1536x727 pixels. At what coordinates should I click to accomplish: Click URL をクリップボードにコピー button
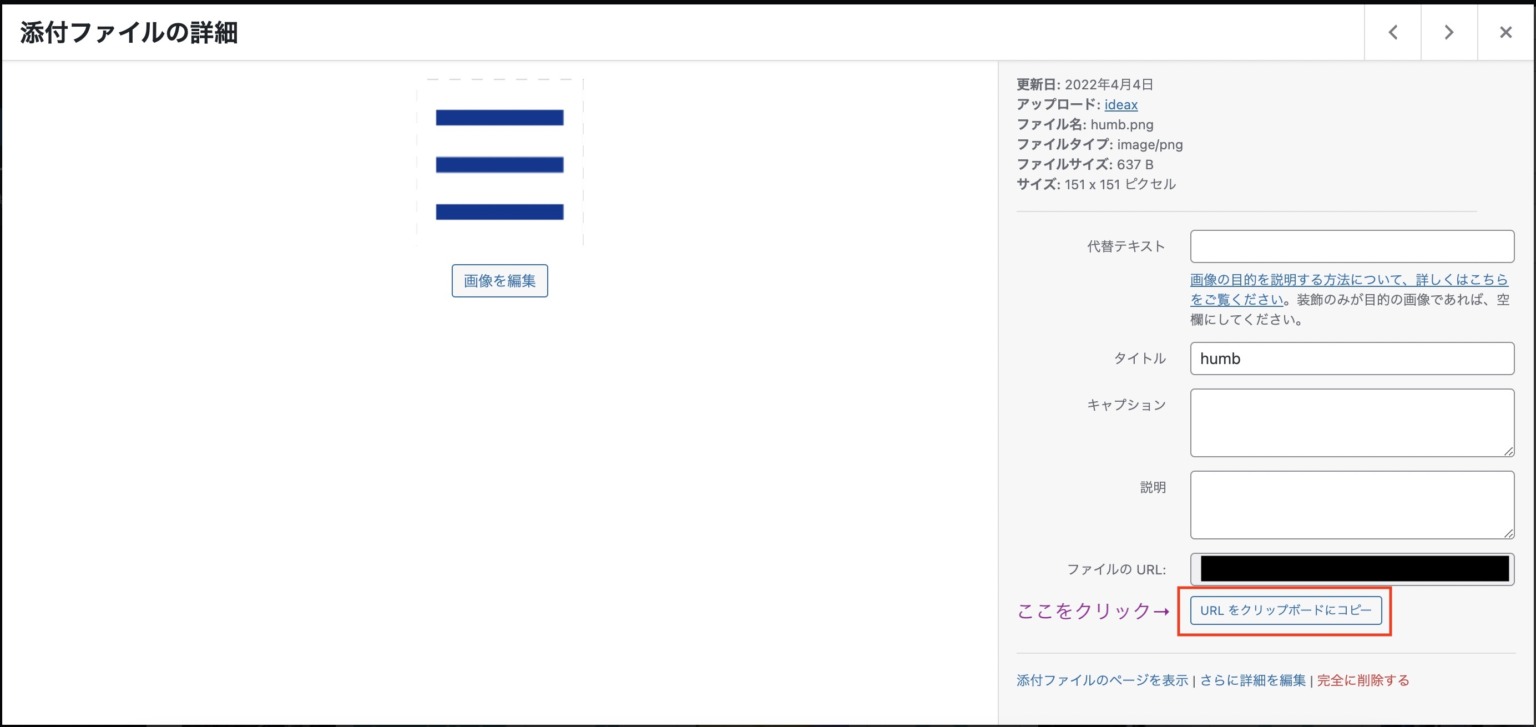[x=1286, y=610]
